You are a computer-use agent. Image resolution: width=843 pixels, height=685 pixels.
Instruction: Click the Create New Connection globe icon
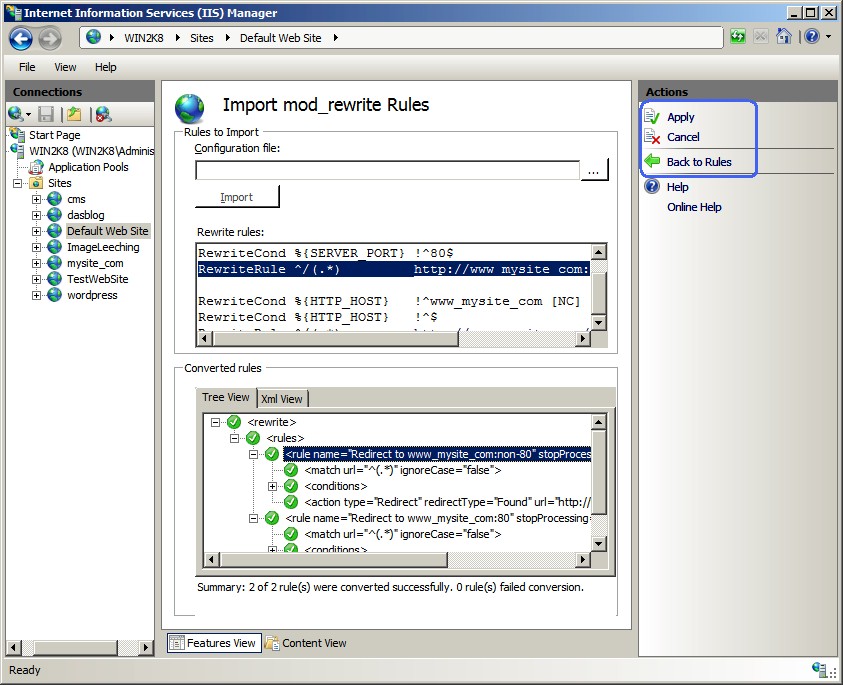[x=15, y=113]
